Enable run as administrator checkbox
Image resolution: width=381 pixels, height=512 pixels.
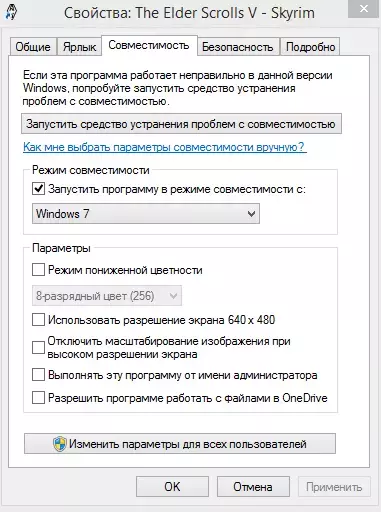[38, 375]
